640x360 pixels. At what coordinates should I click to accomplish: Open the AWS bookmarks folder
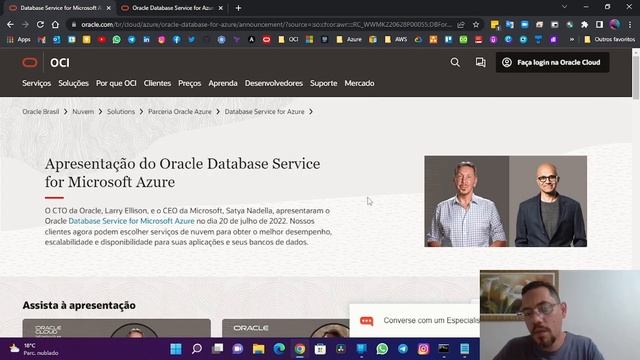coord(396,40)
